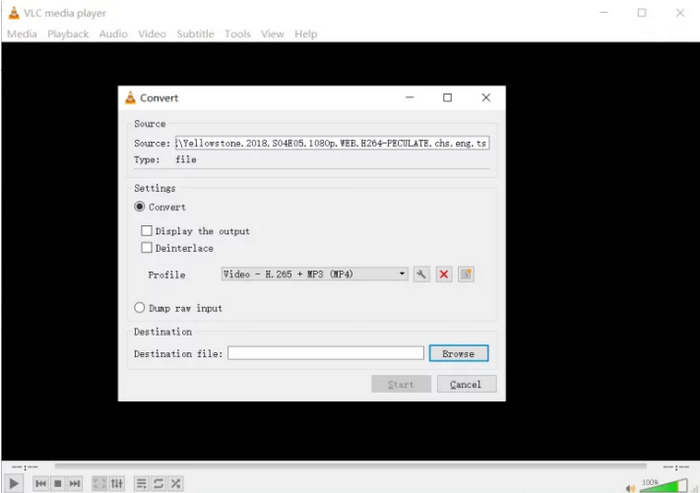
Task: Enable Display the output checkbox
Action: 146,230
